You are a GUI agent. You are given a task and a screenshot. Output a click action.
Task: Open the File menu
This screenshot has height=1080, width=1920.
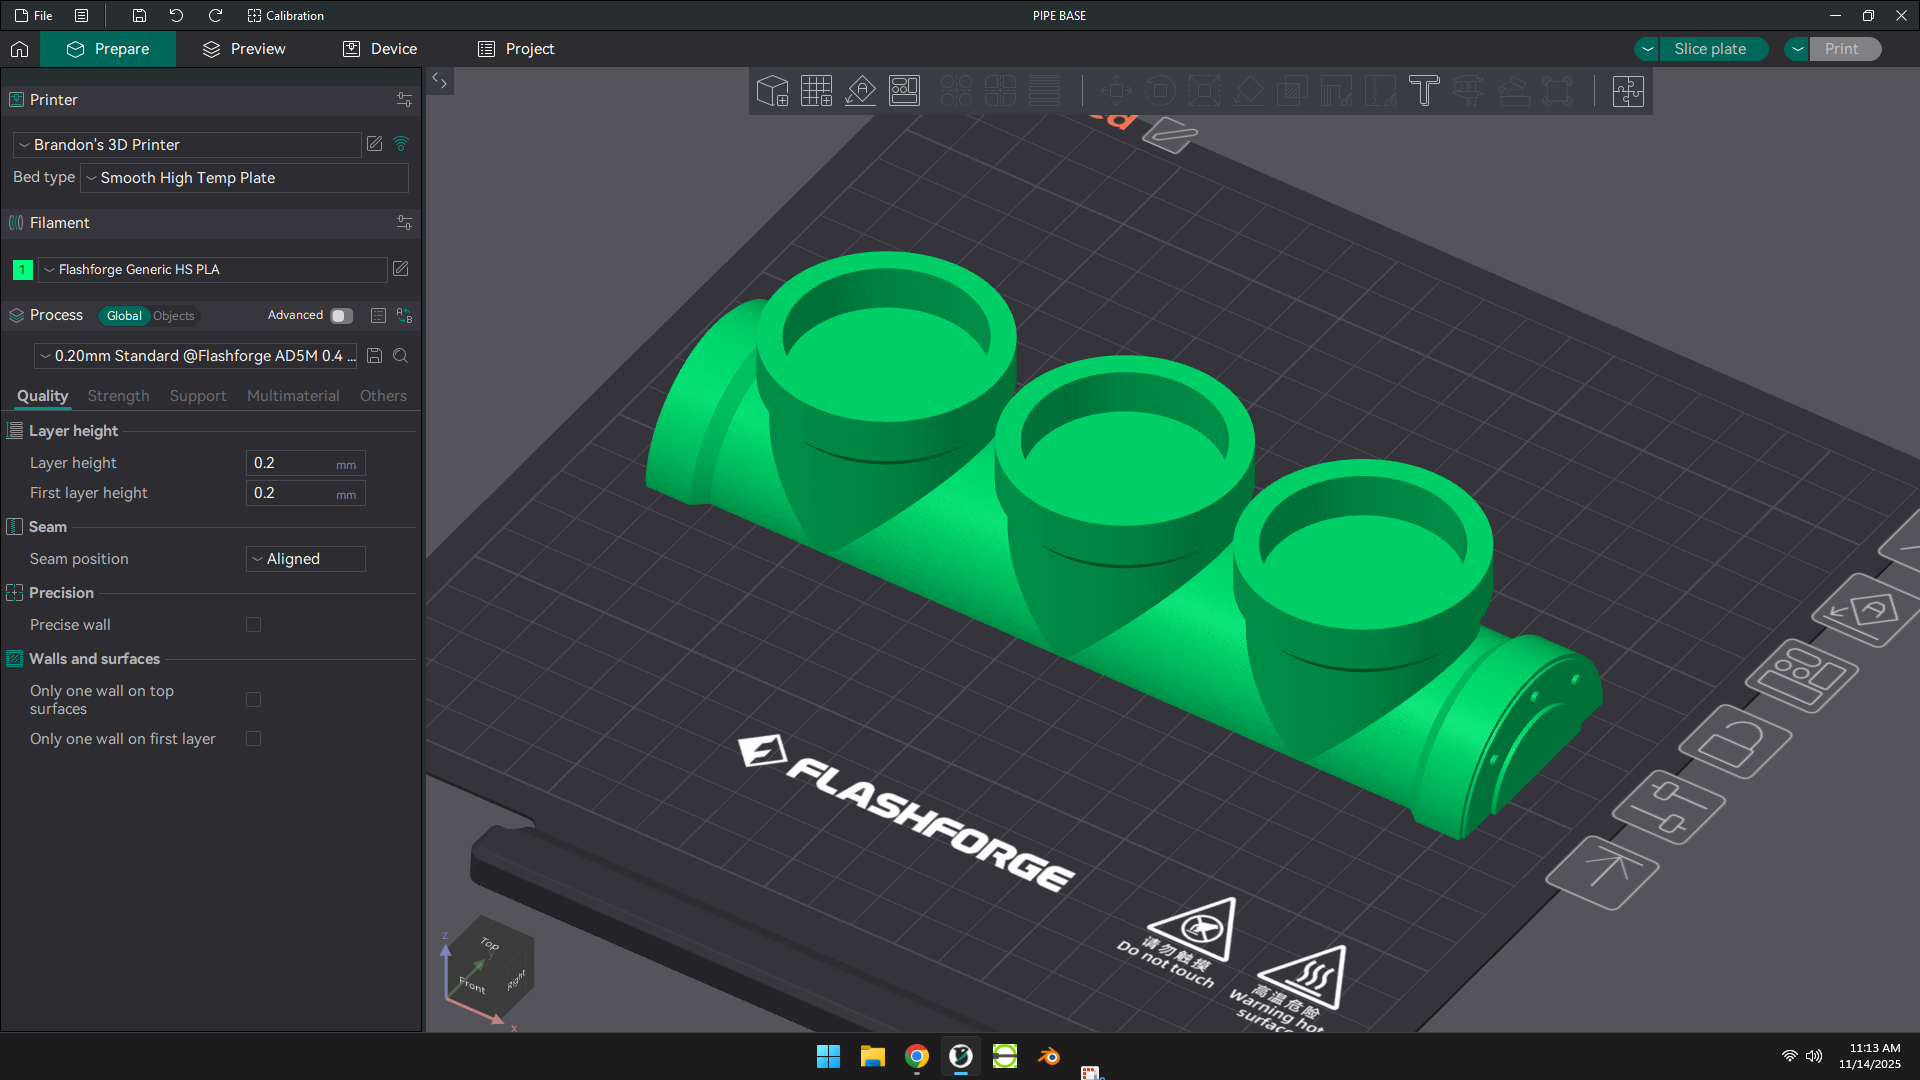(33, 16)
